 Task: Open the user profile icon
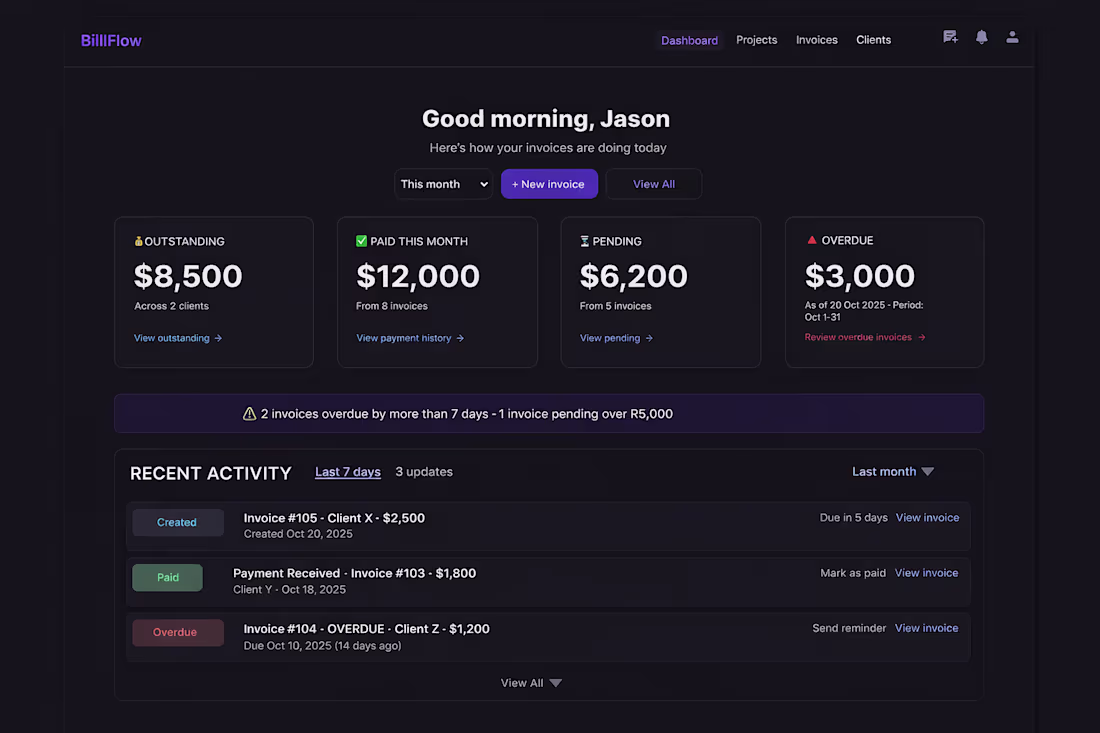pos(1012,37)
